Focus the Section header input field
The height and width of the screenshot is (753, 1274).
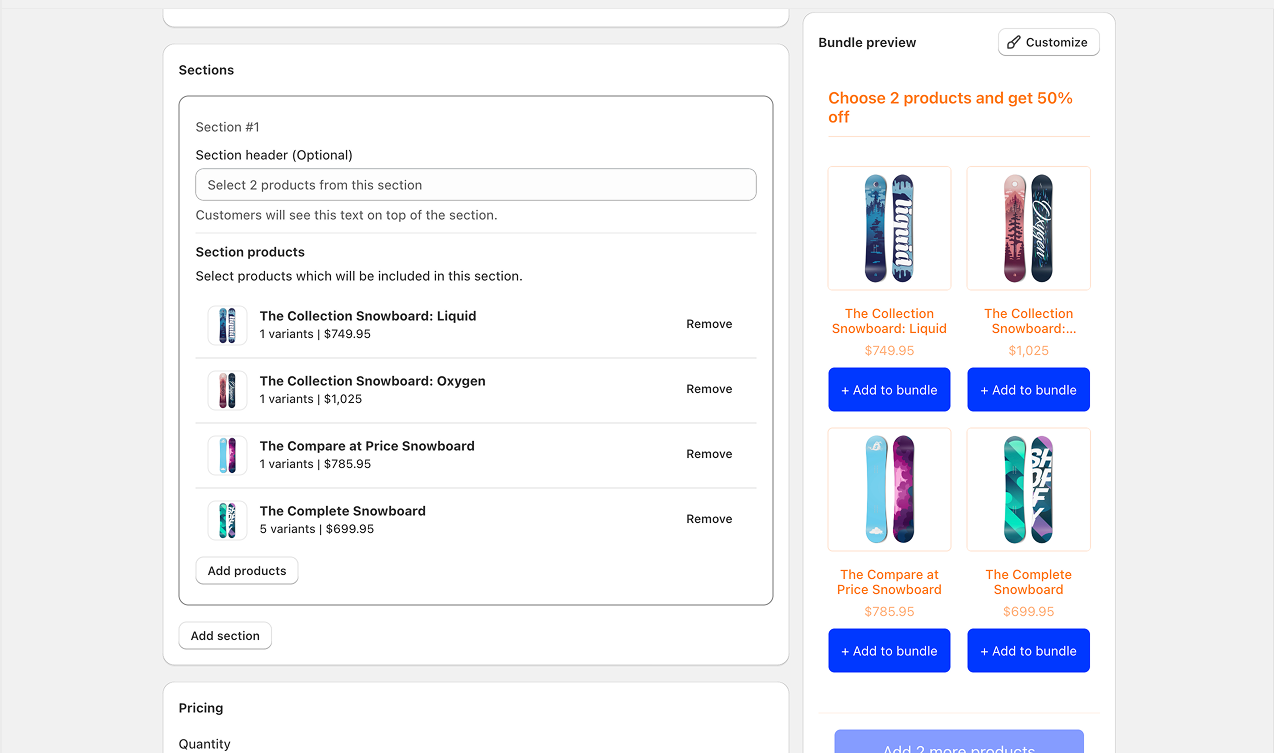click(x=475, y=185)
